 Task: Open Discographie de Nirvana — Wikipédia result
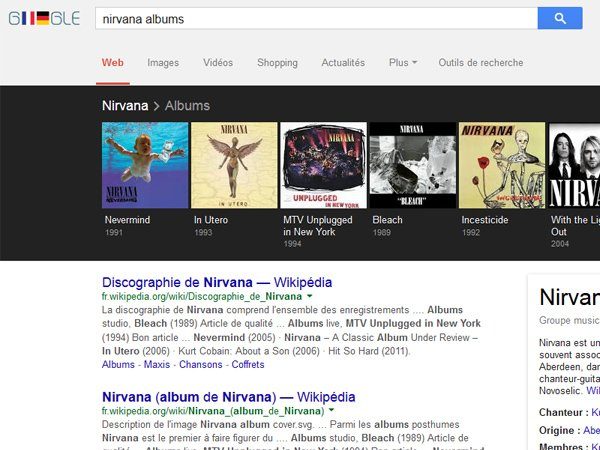[x=217, y=282]
